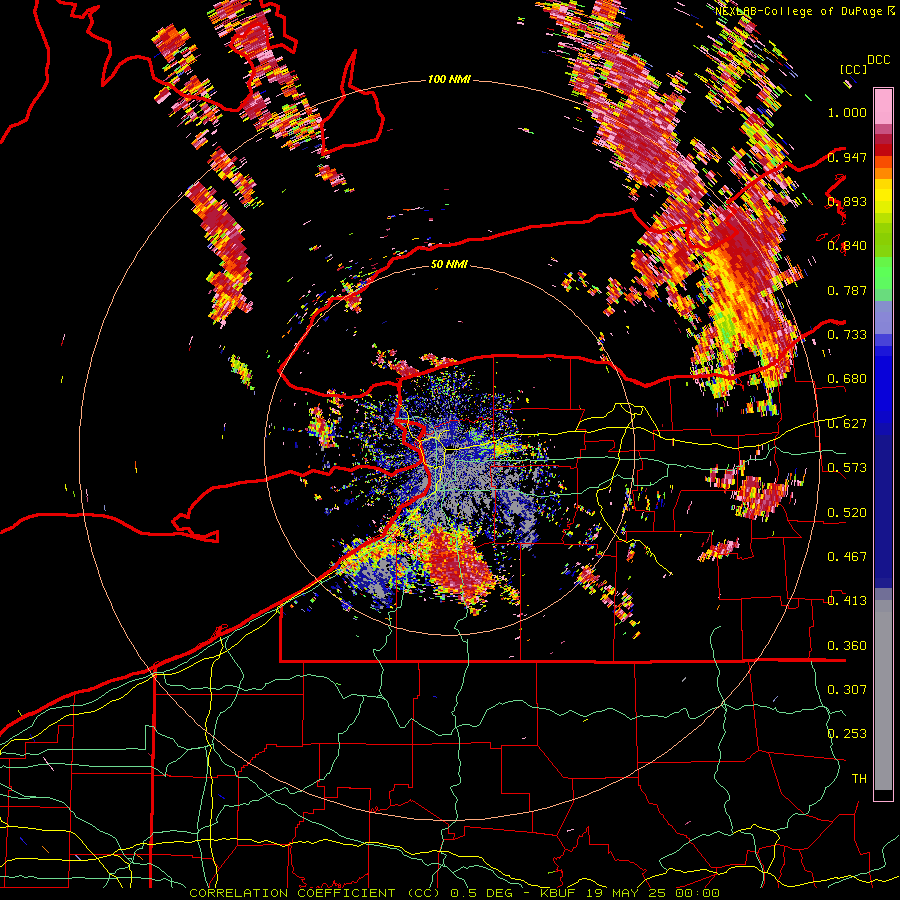
Task: Click the 0.787 scale value
Action: pyautogui.click(x=847, y=290)
